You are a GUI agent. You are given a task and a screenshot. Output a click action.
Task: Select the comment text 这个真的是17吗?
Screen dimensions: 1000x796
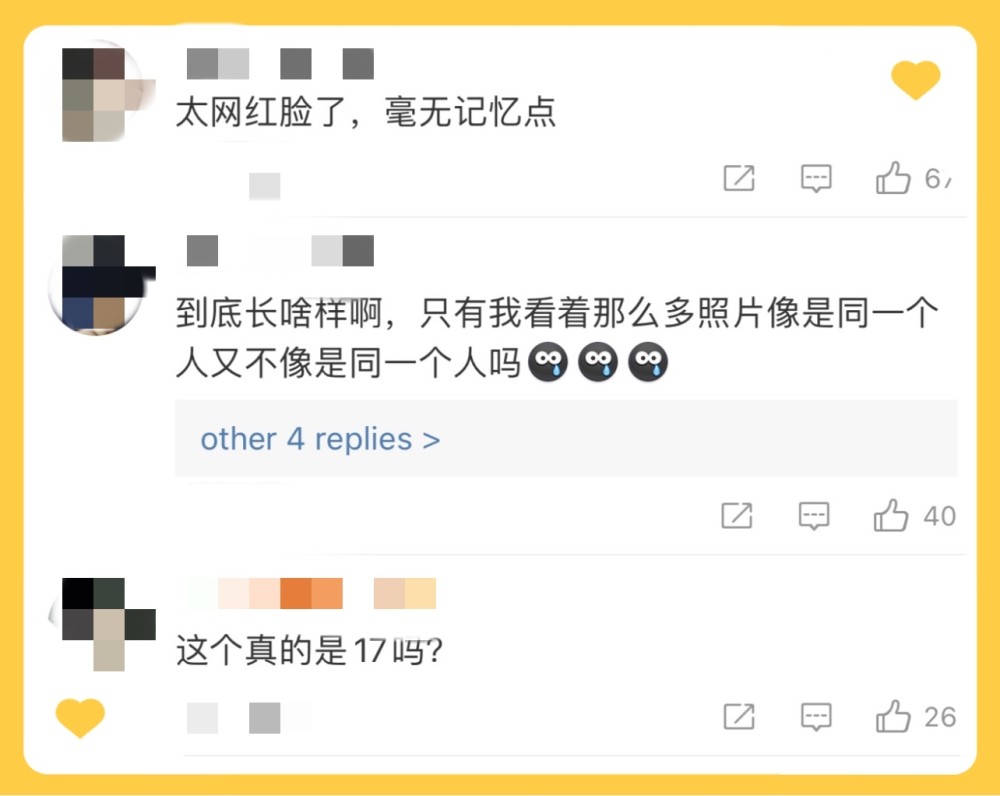pos(309,651)
